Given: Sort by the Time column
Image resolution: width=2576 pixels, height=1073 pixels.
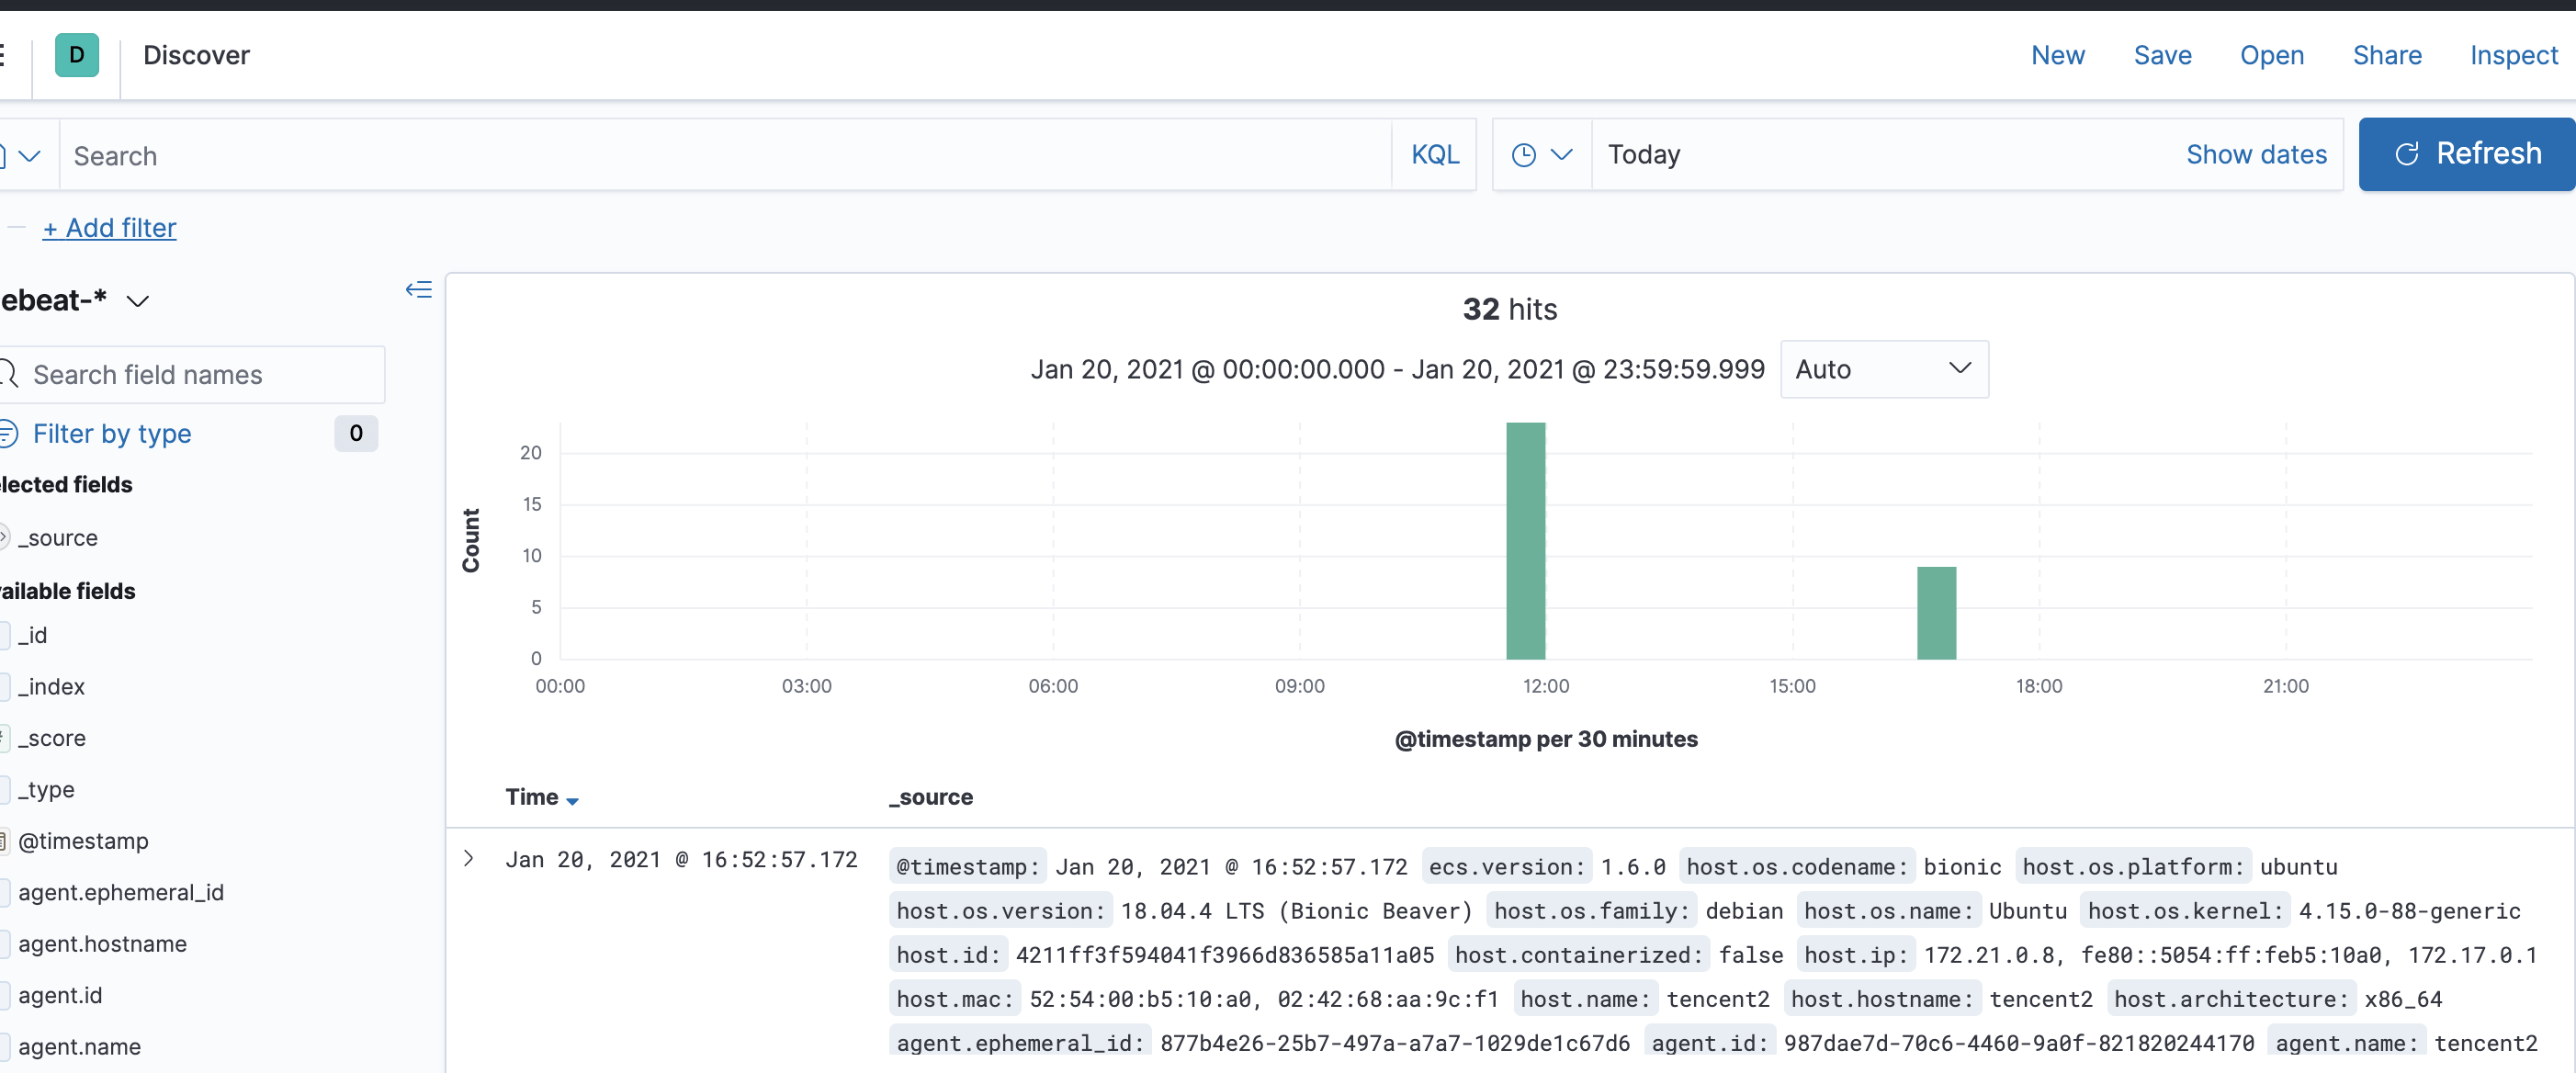Looking at the screenshot, I should pos(542,797).
